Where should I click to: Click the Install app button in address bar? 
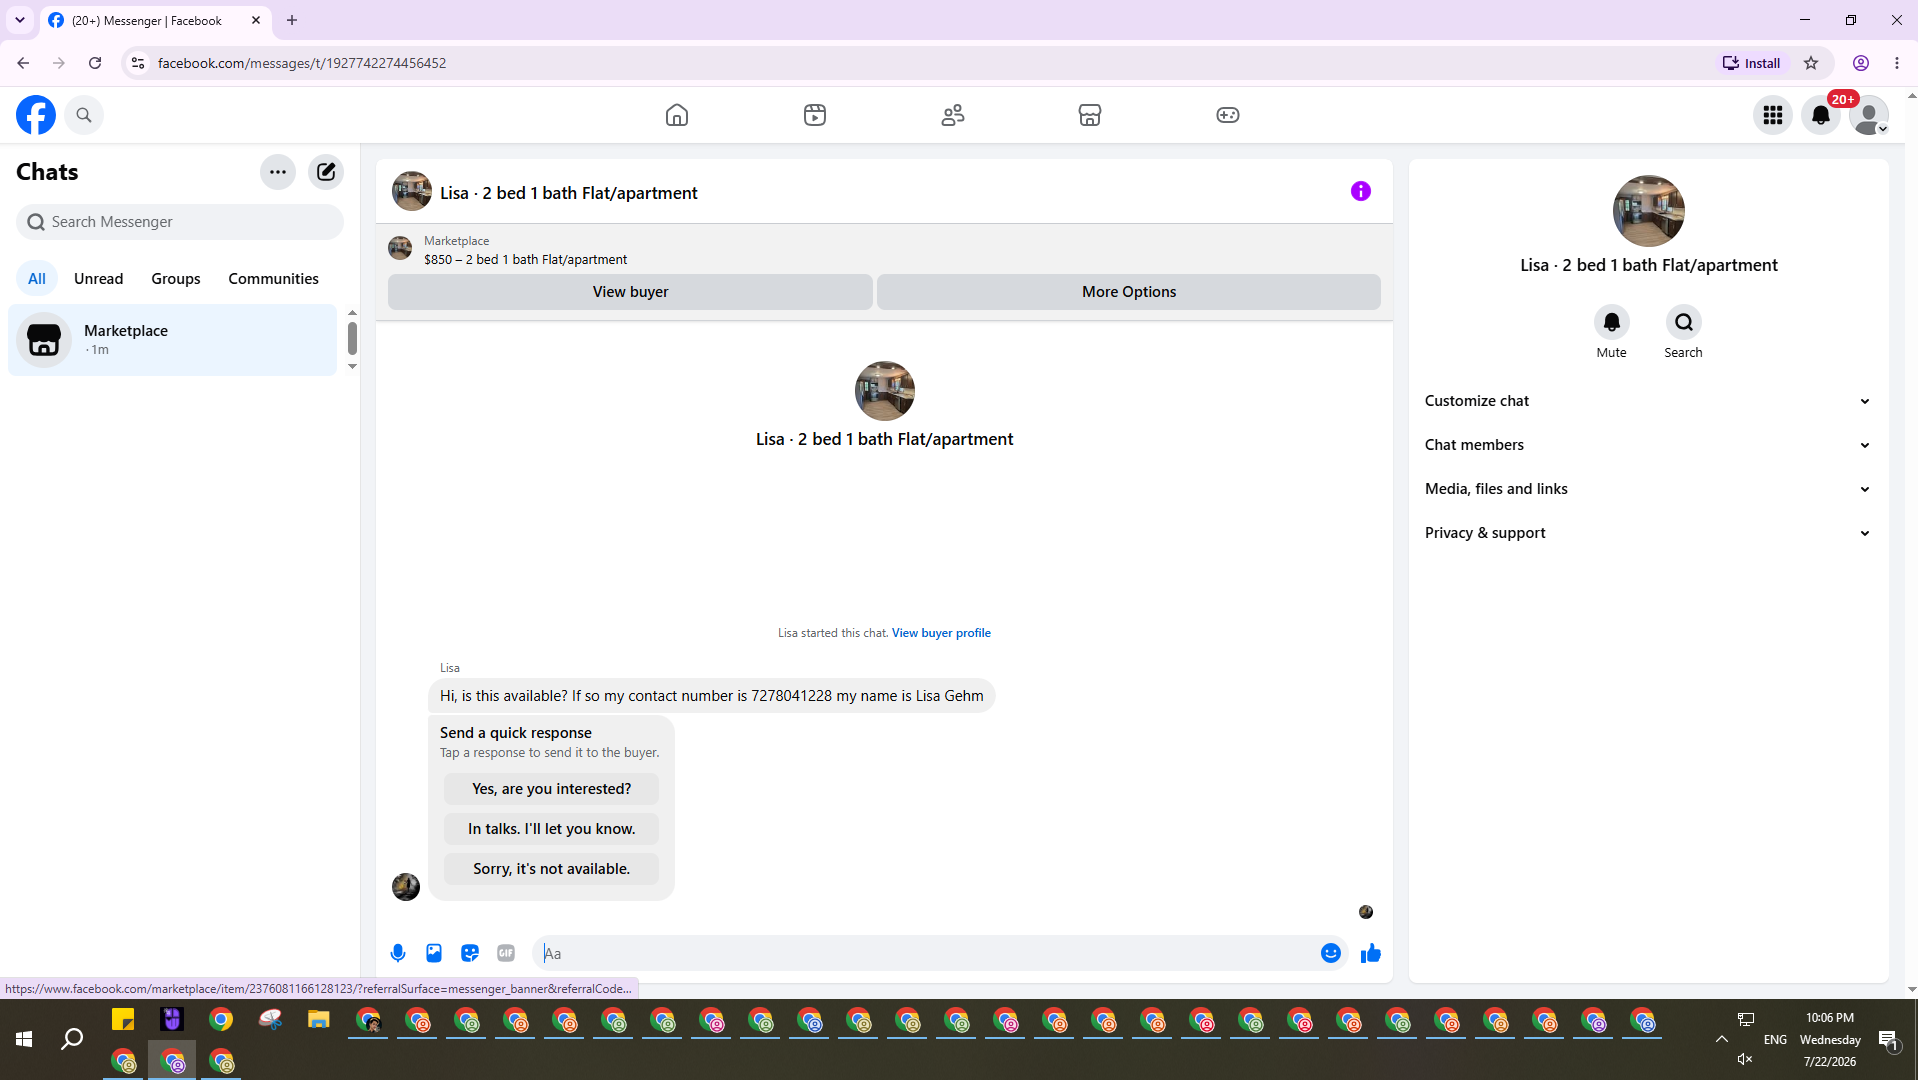point(1752,63)
